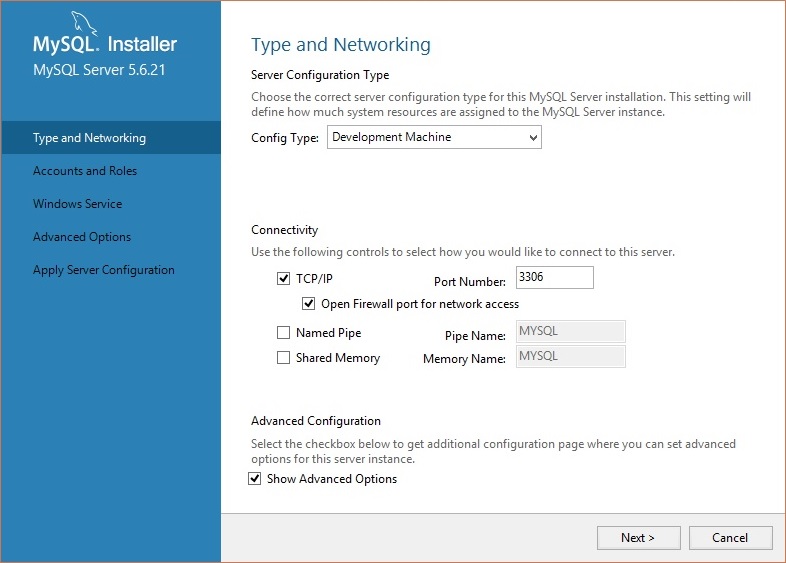
Task: Click the Config Type label
Action: coord(285,138)
